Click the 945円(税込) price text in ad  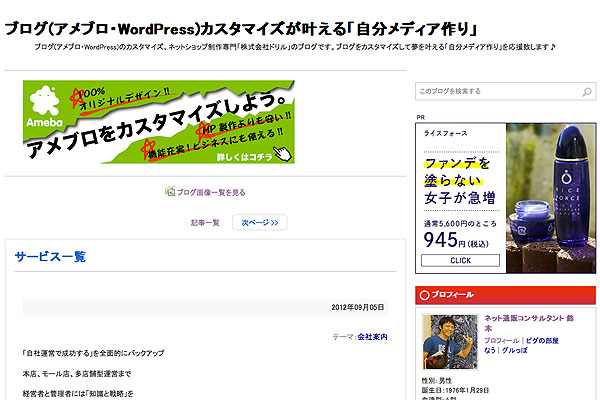pos(456,240)
